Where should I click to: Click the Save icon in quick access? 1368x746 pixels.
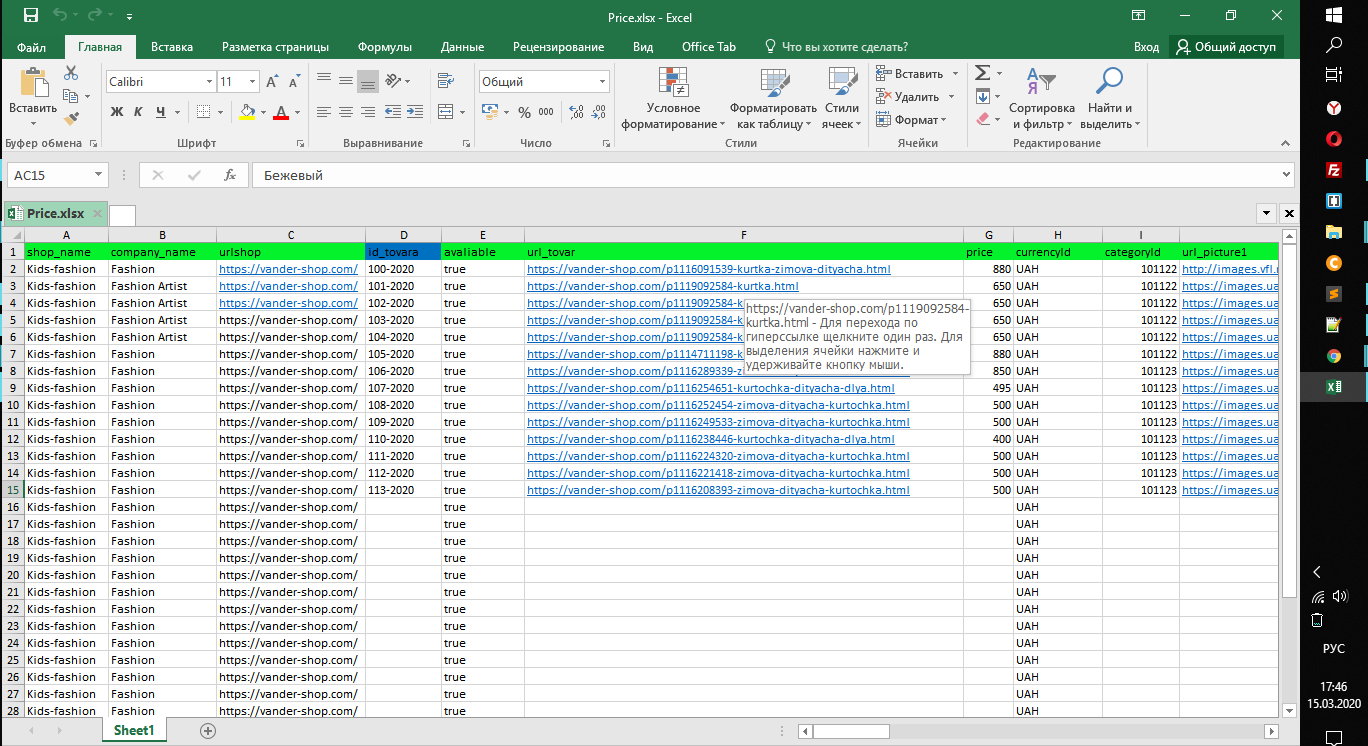[x=31, y=16]
